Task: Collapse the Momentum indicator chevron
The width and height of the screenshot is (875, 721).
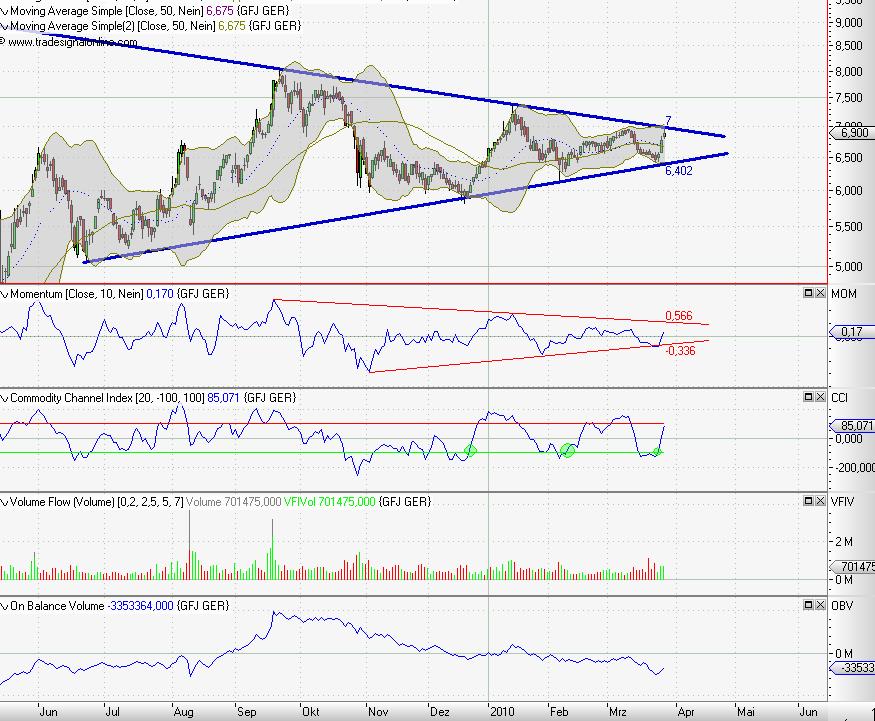Action: point(4,294)
